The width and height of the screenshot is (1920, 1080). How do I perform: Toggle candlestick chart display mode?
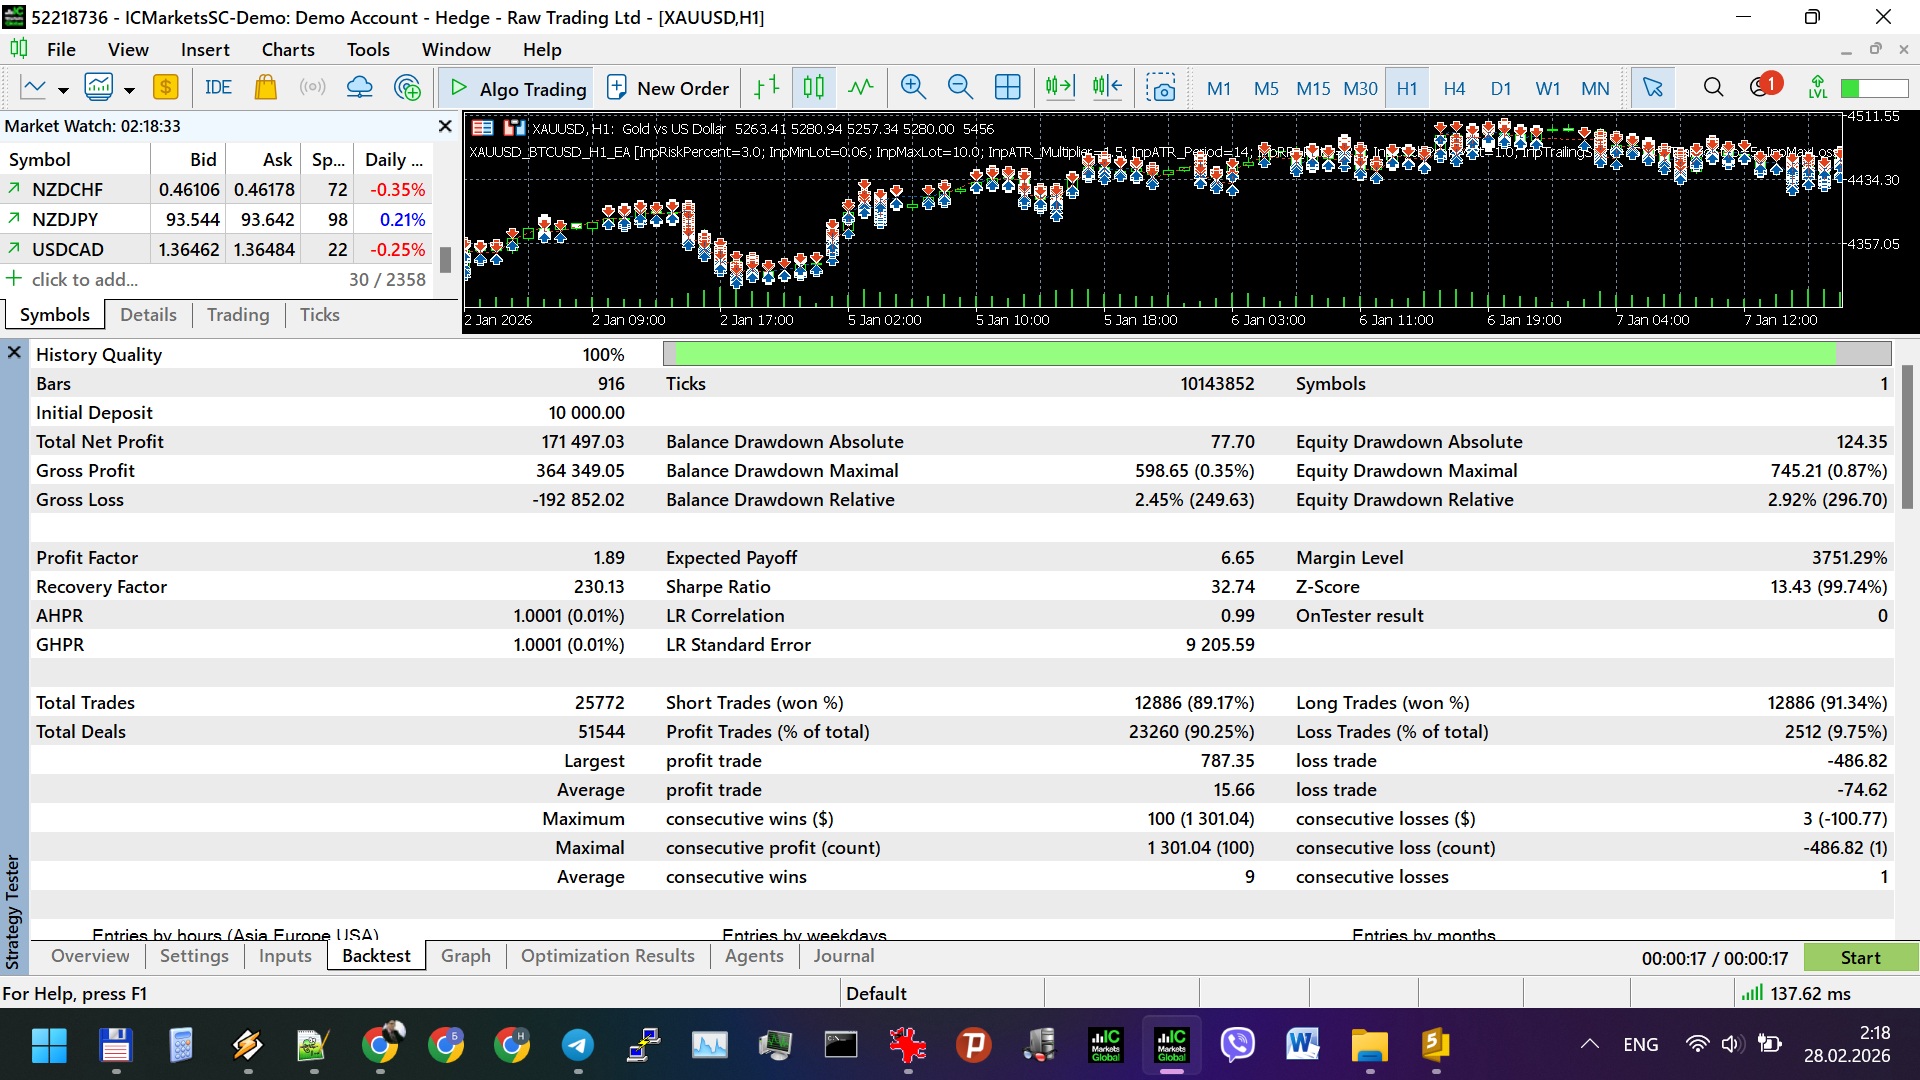814,88
